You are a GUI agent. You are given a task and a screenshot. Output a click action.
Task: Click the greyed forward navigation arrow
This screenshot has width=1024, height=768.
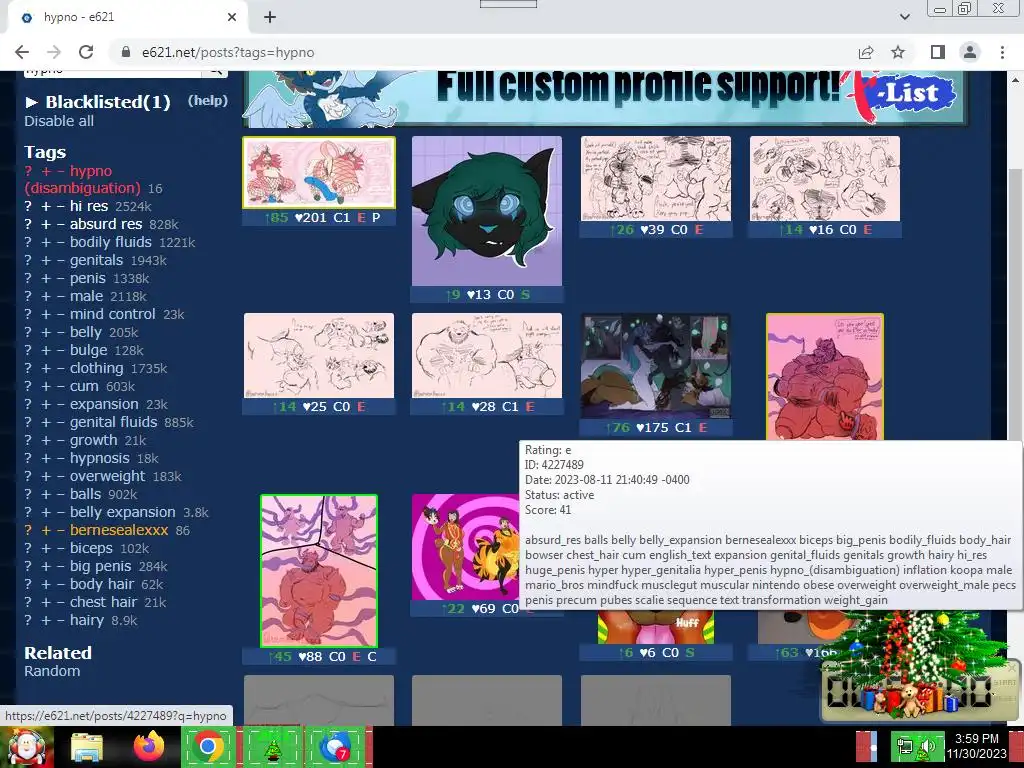[54, 52]
